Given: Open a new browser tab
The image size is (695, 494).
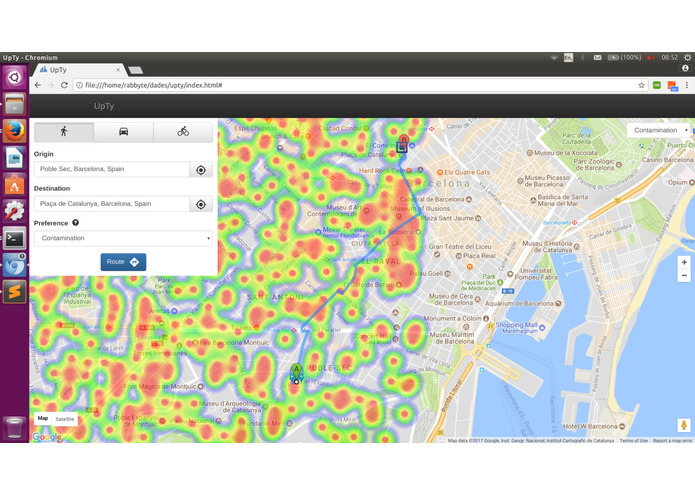Looking at the screenshot, I should [135, 70].
